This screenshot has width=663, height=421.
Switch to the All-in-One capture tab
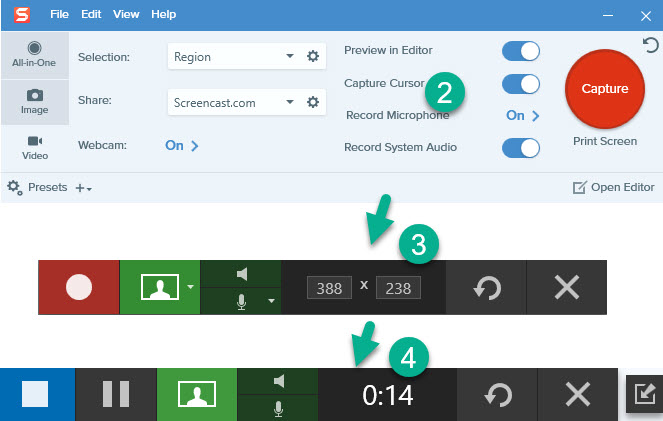34,55
